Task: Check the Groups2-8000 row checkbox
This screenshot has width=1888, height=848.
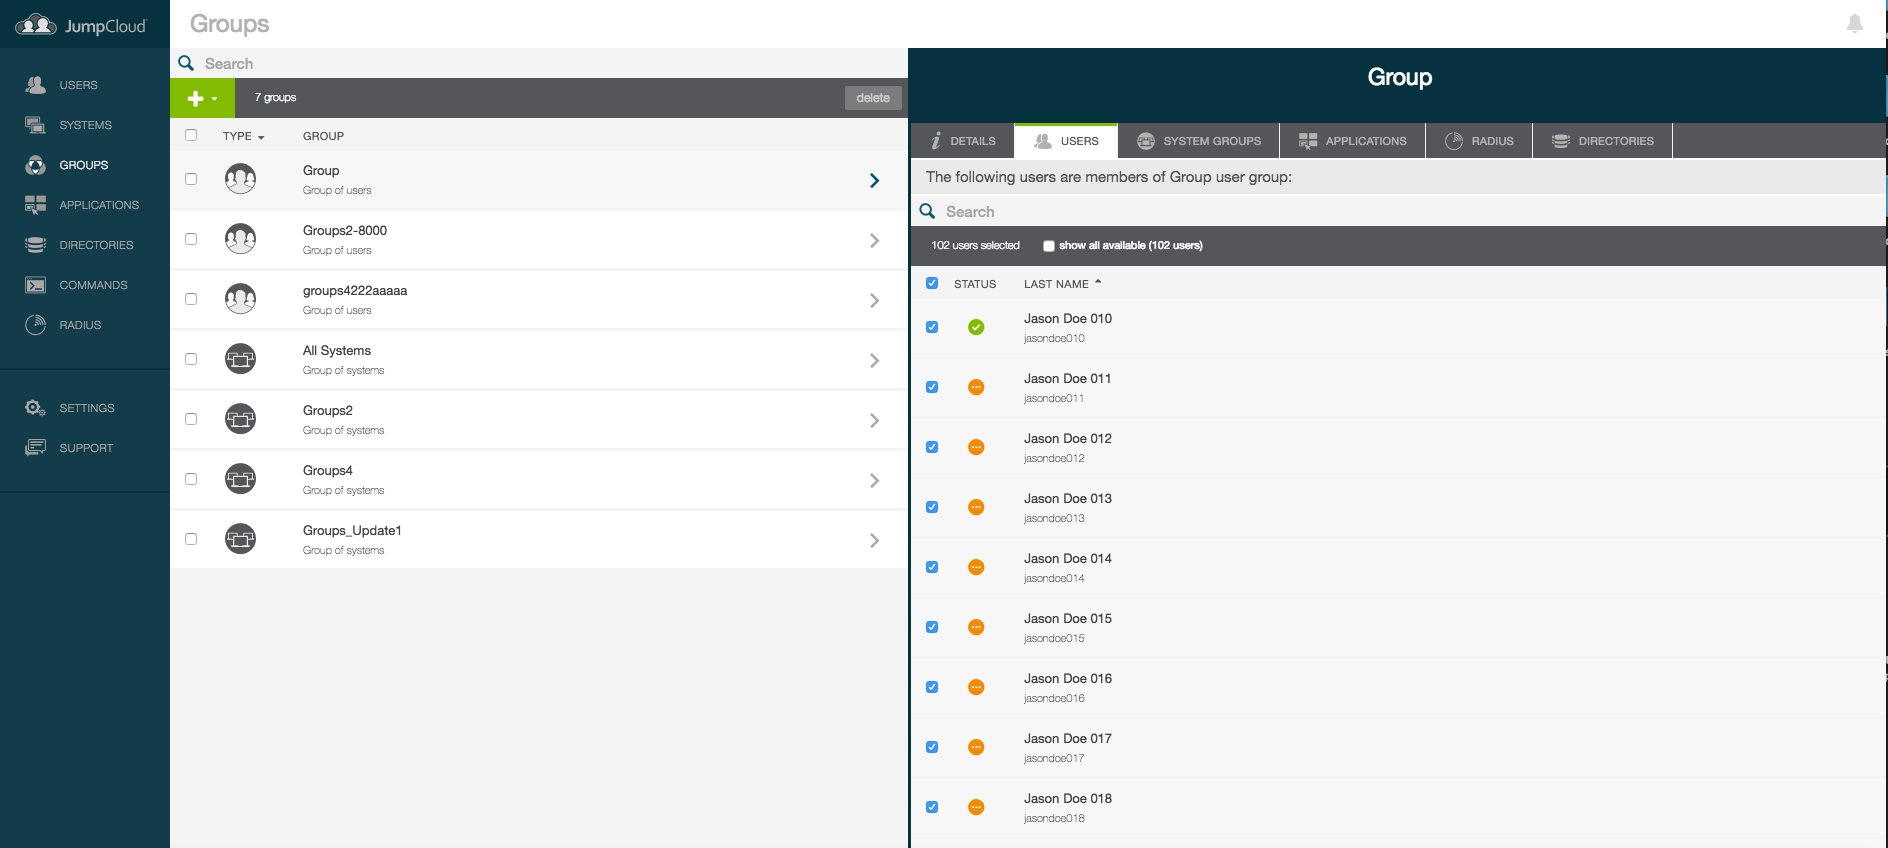Action: [x=191, y=239]
